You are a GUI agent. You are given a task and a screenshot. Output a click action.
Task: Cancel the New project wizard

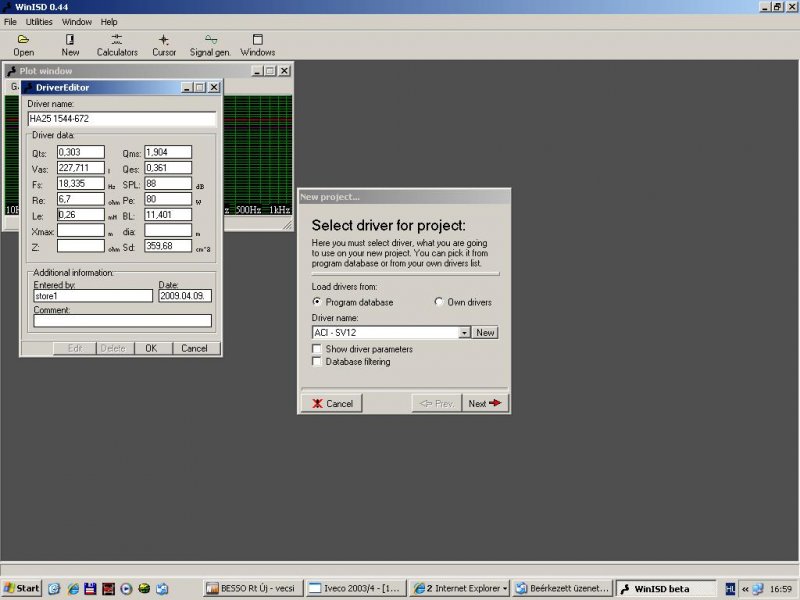(x=332, y=404)
